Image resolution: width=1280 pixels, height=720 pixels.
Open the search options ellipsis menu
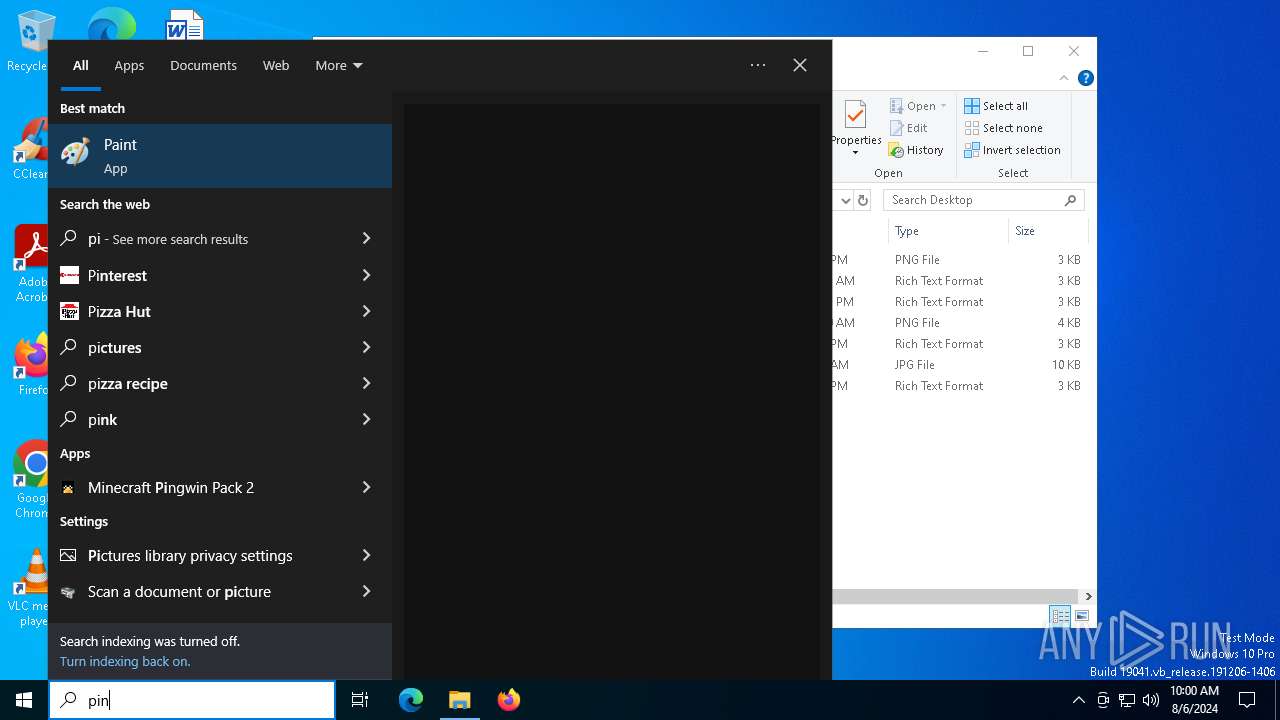(758, 66)
